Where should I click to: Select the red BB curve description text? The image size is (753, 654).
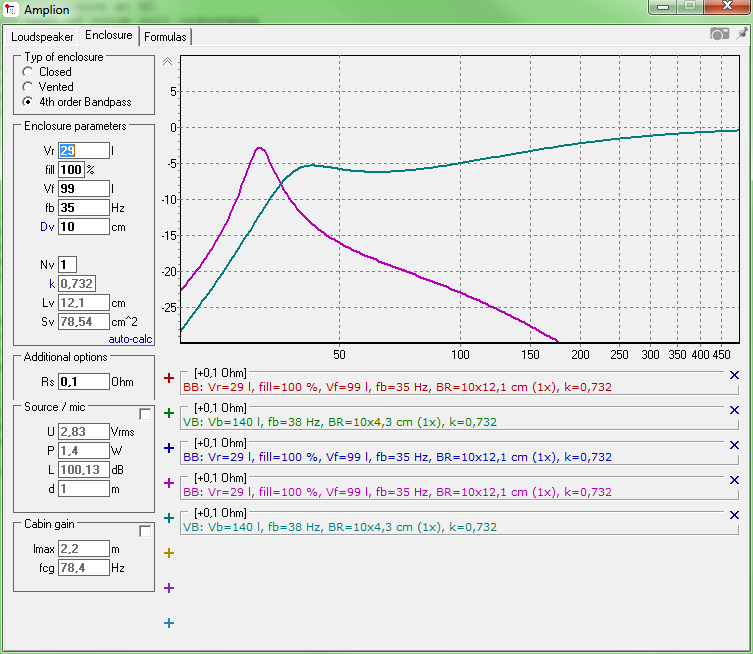[x=397, y=387]
